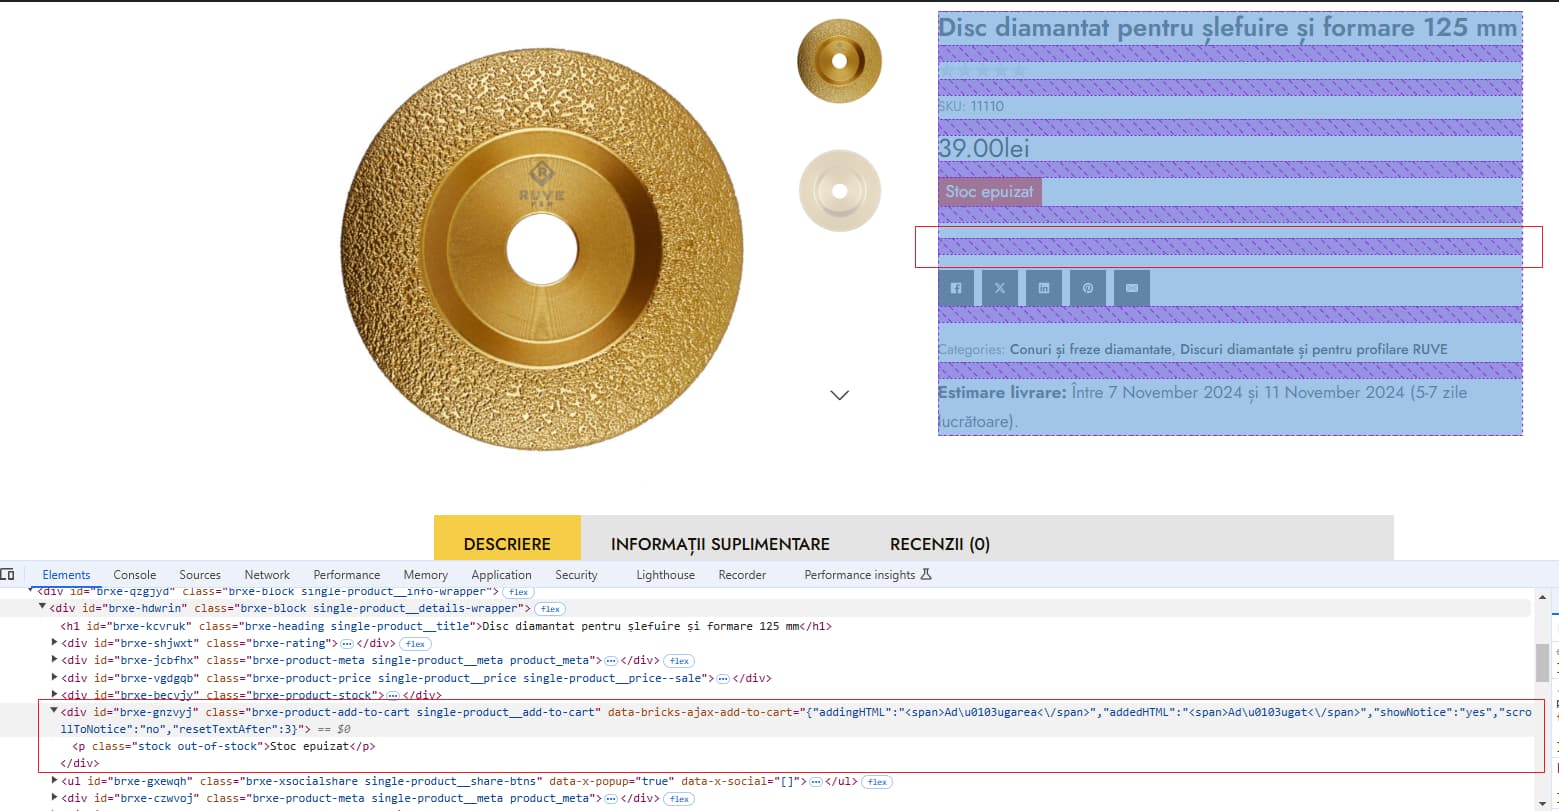
Task: Click the product title heading
Action: click(1228, 28)
